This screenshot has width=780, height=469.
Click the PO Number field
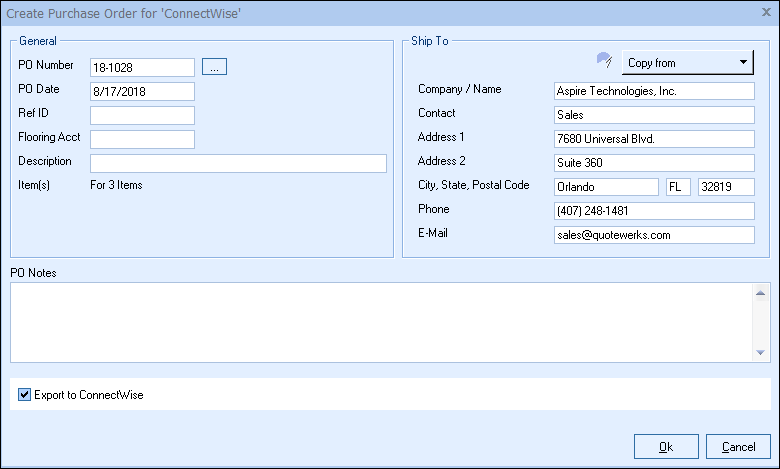(x=142, y=67)
